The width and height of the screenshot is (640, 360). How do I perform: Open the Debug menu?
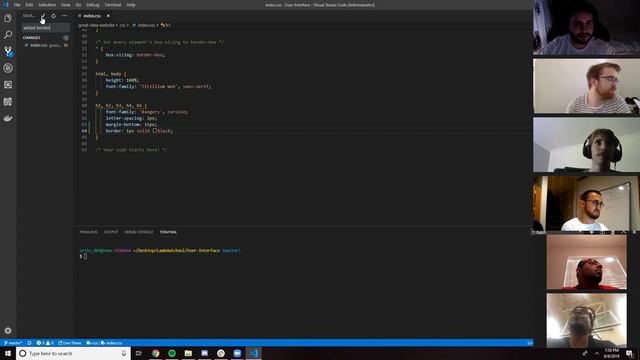coord(93,5)
